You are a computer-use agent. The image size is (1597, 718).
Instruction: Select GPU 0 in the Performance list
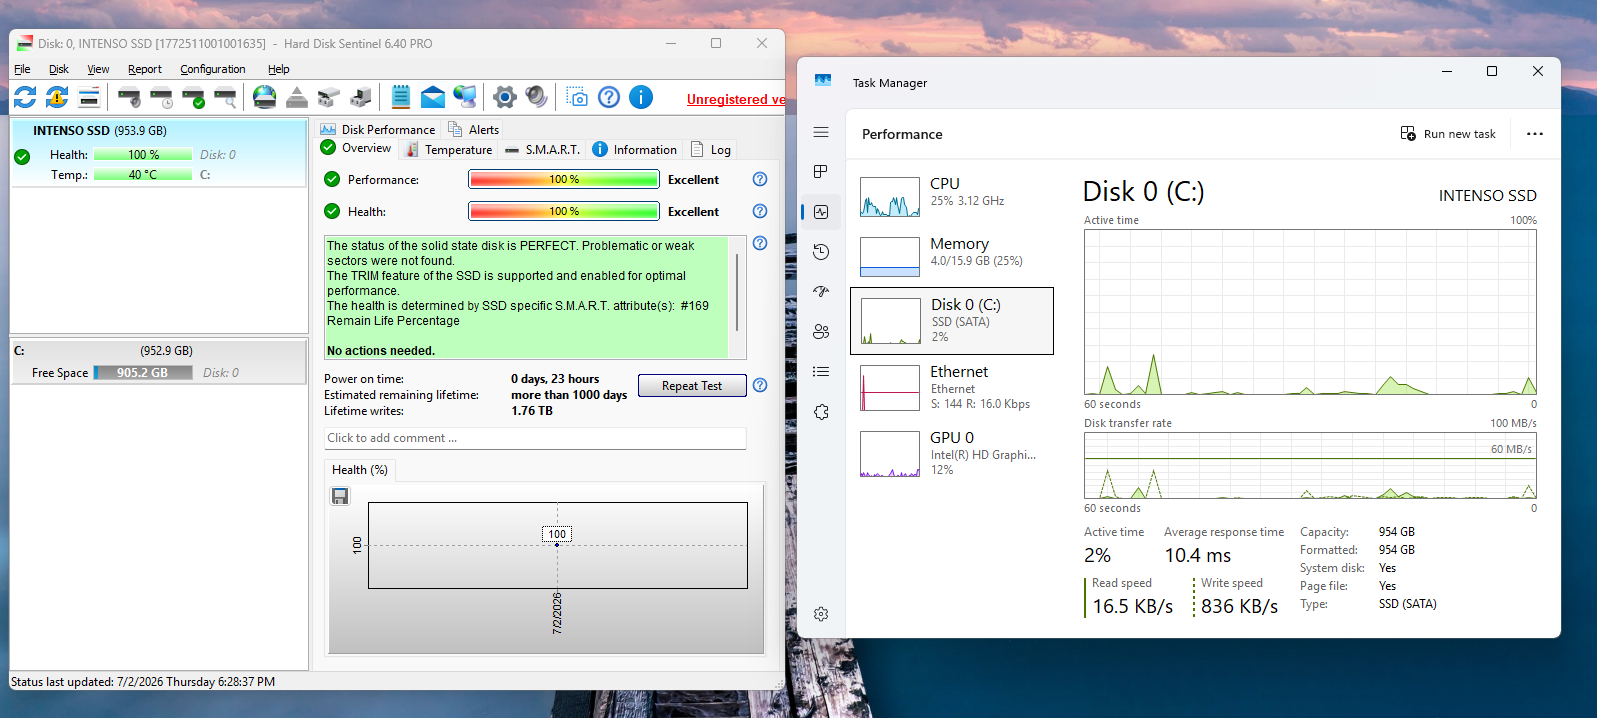952,453
